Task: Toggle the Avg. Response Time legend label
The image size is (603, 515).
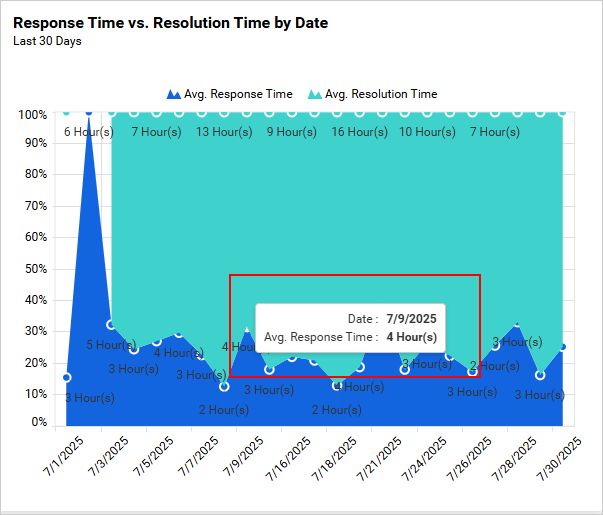Action: [238, 94]
